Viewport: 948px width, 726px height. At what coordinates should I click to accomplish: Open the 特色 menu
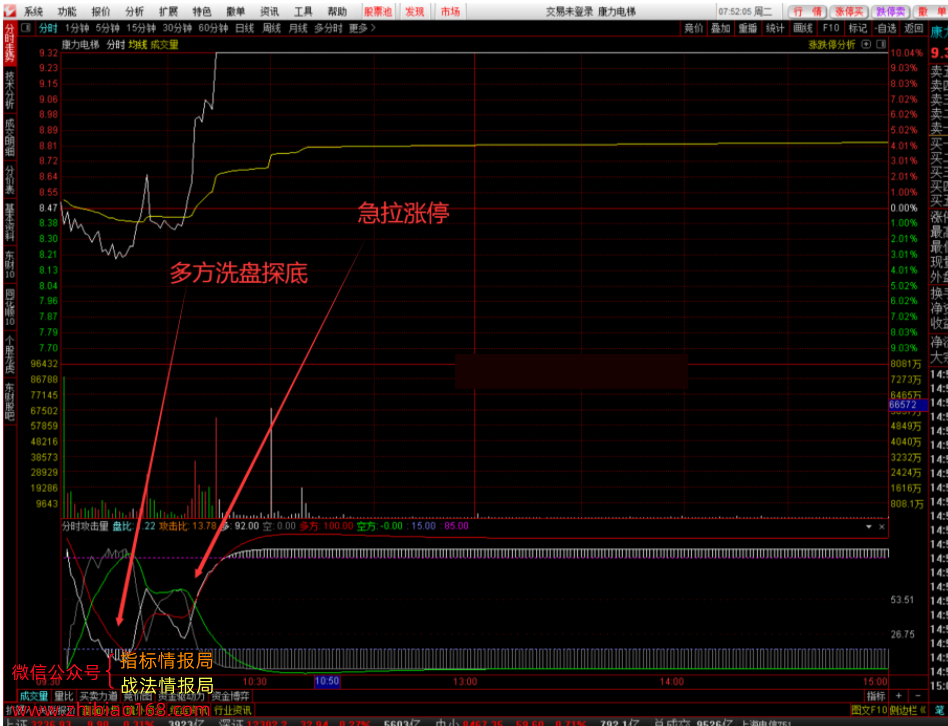(x=202, y=11)
